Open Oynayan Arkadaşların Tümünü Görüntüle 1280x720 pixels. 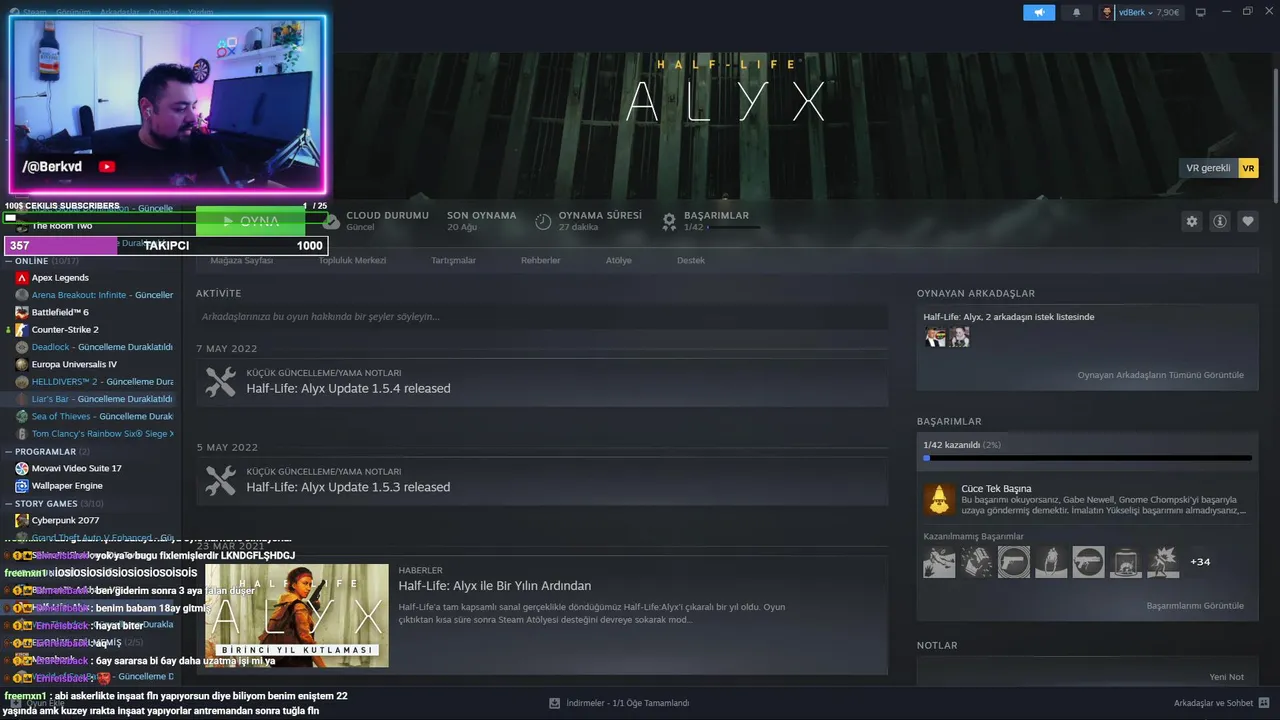point(1160,375)
